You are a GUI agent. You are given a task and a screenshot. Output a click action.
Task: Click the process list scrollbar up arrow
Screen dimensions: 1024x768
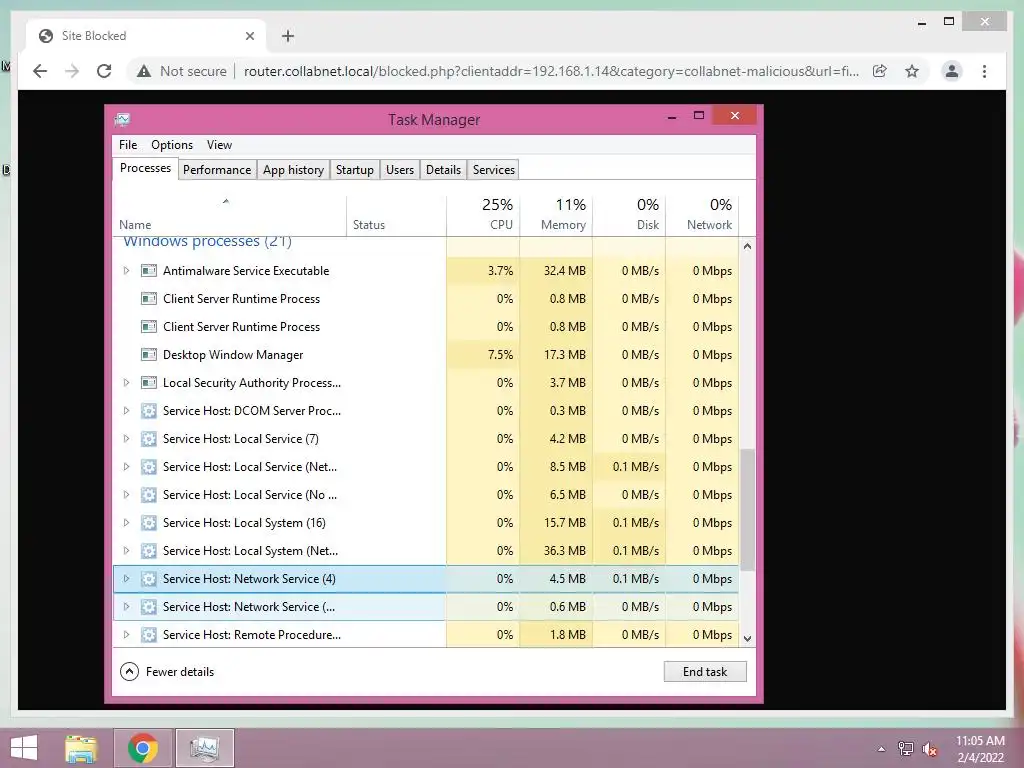click(747, 246)
